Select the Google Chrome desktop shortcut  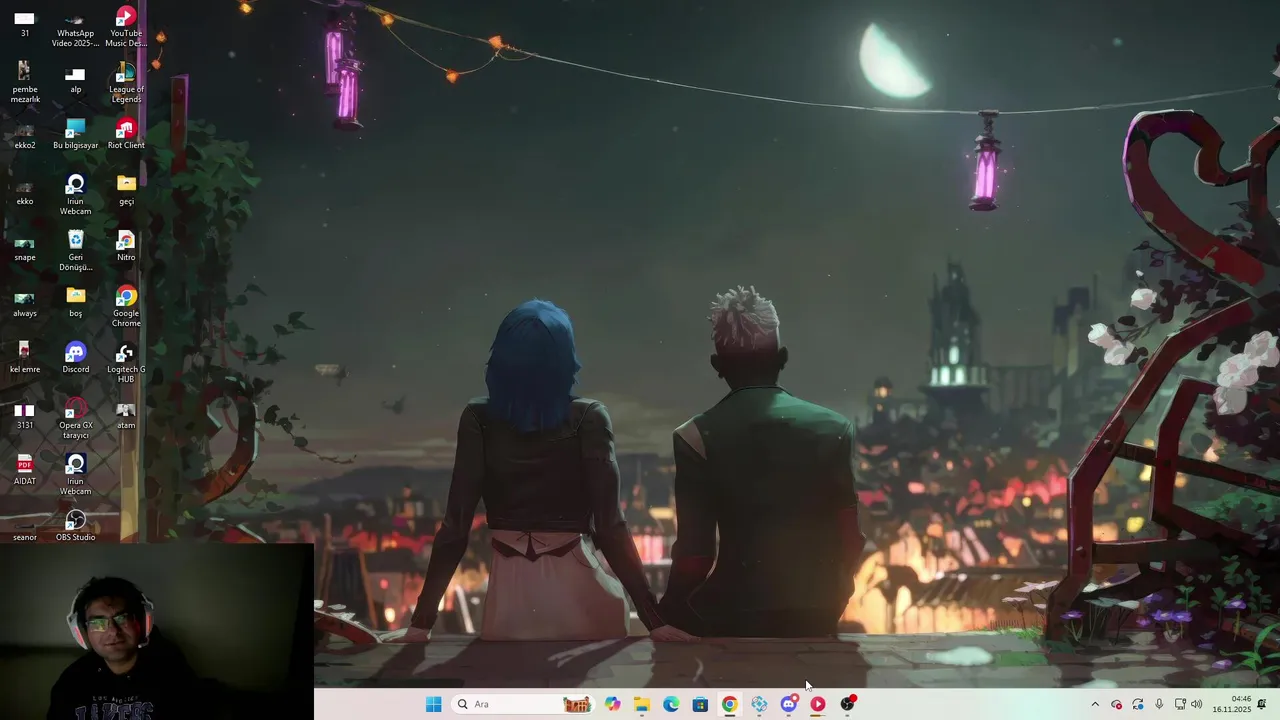pos(126,307)
